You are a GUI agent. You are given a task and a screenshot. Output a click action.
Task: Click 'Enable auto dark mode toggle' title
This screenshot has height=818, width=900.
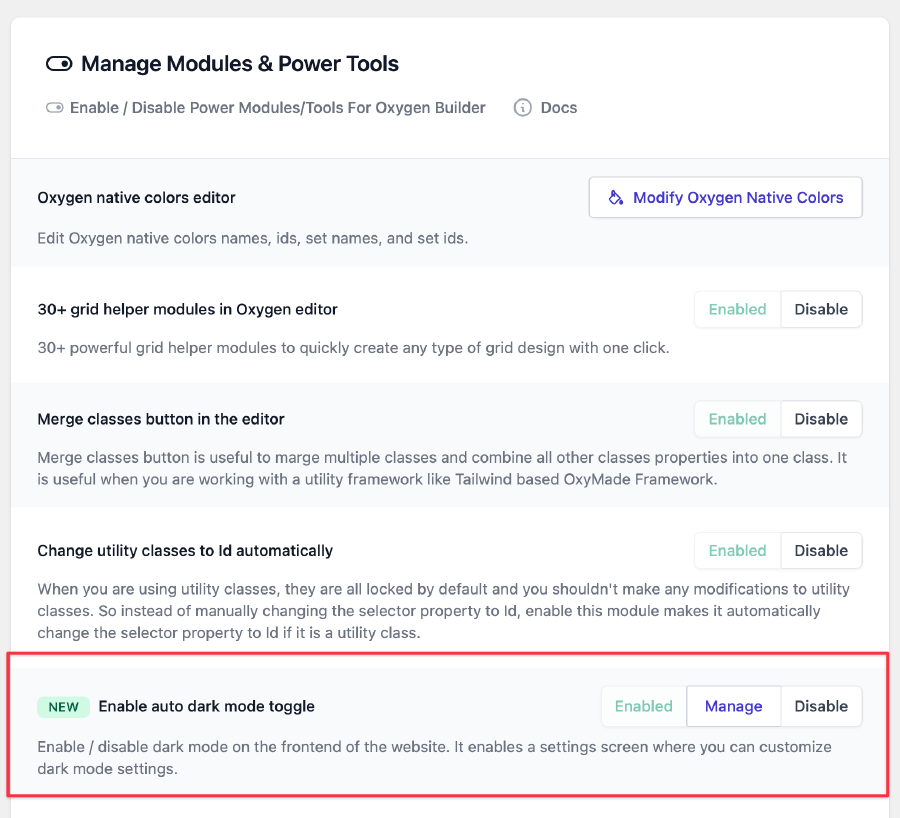[x=207, y=706]
